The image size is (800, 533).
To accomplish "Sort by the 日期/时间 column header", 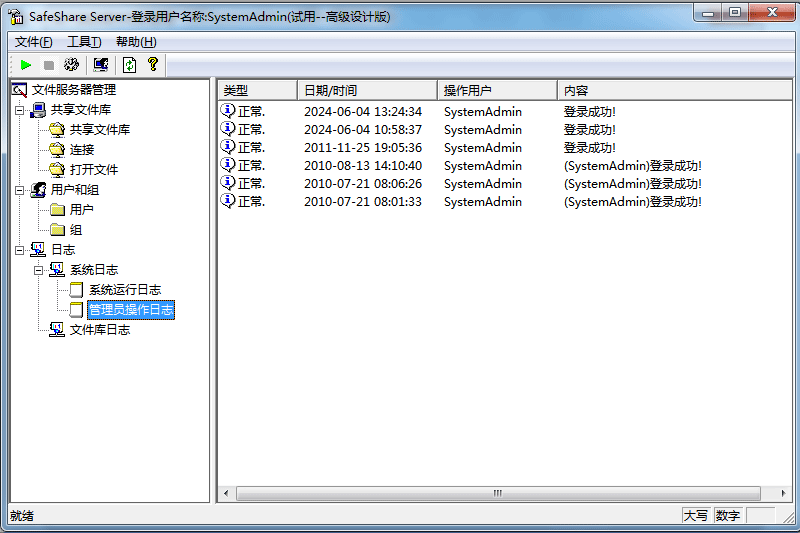I will [x=367, y=91].
